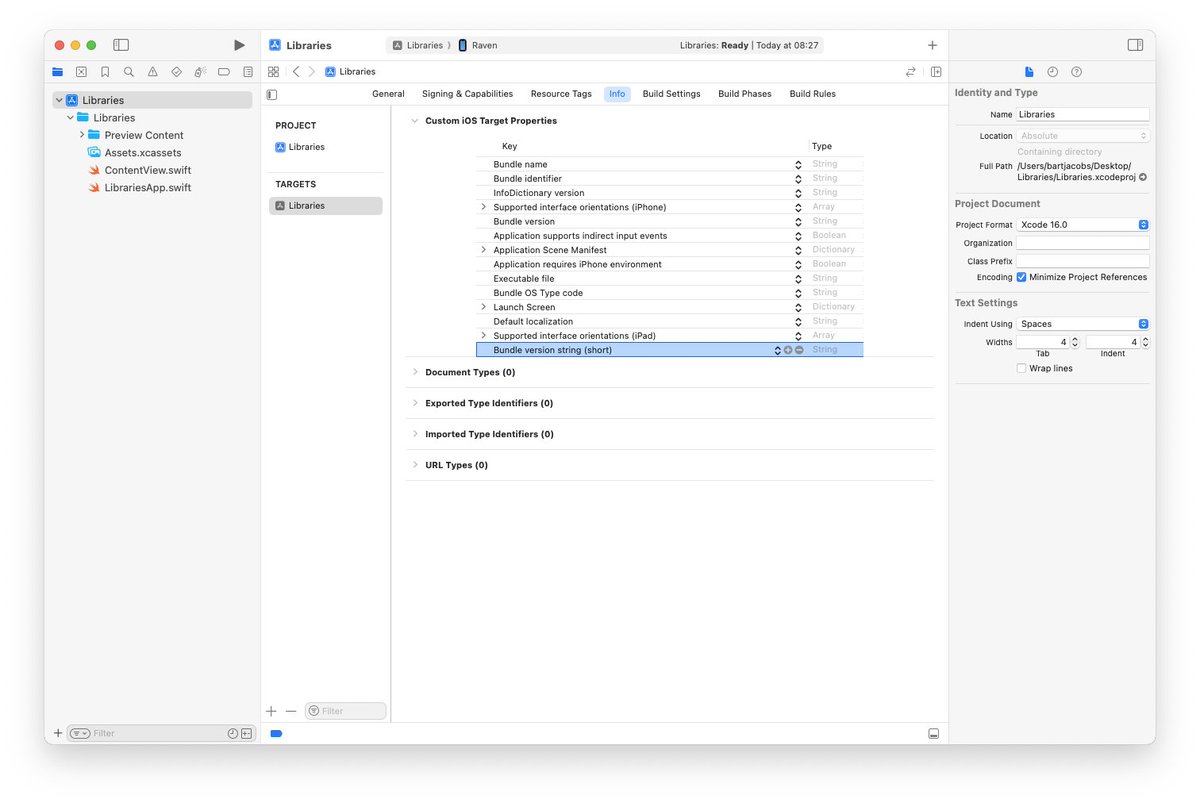Add a new file in the navigator footer
This screenshot has width=1200, height=803.
point(58,733)
